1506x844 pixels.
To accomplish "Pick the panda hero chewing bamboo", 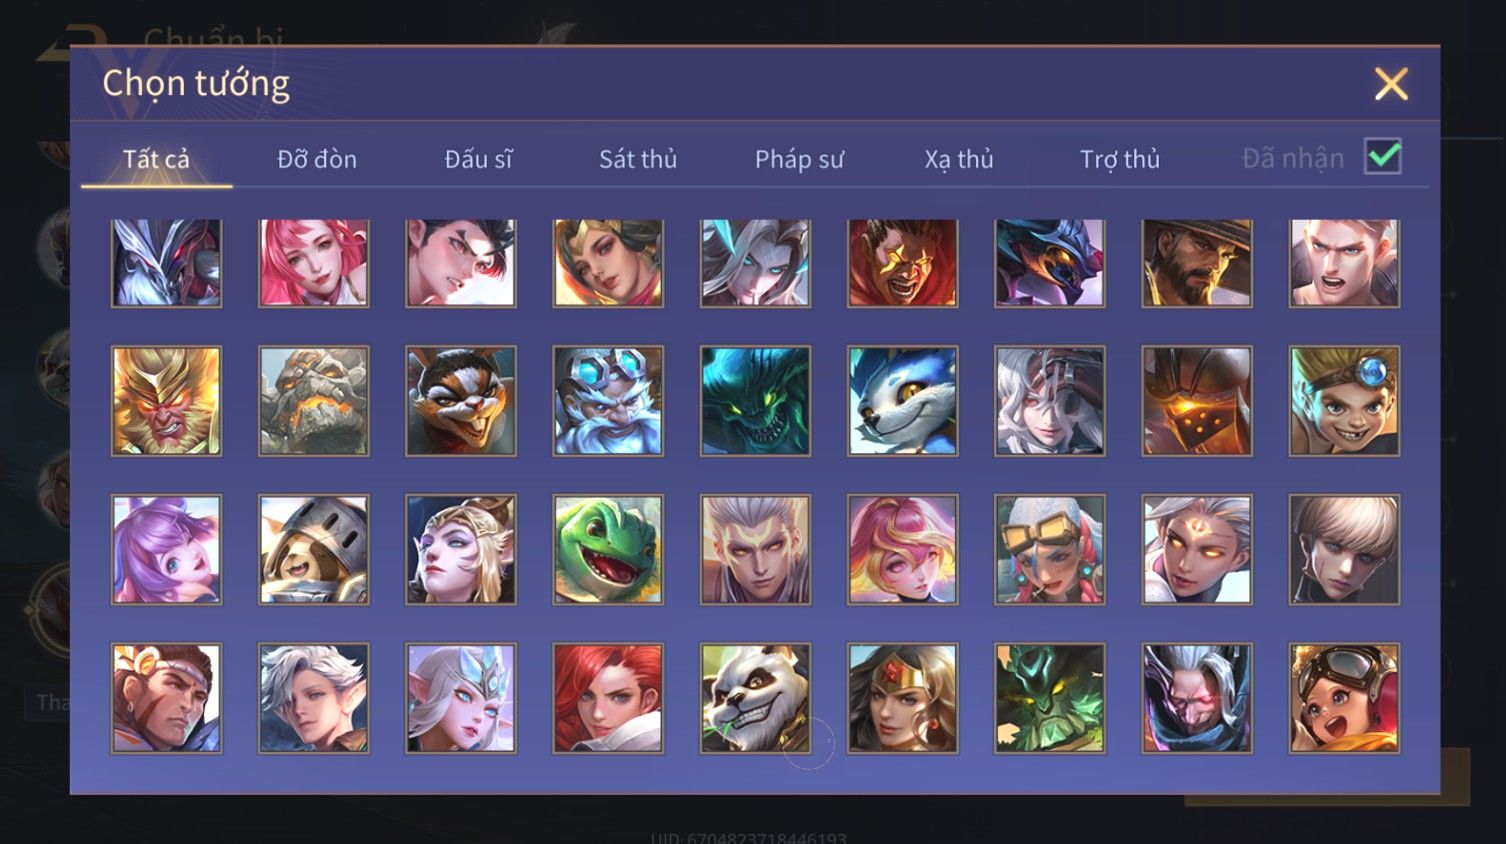I will (x=755, y=698).
